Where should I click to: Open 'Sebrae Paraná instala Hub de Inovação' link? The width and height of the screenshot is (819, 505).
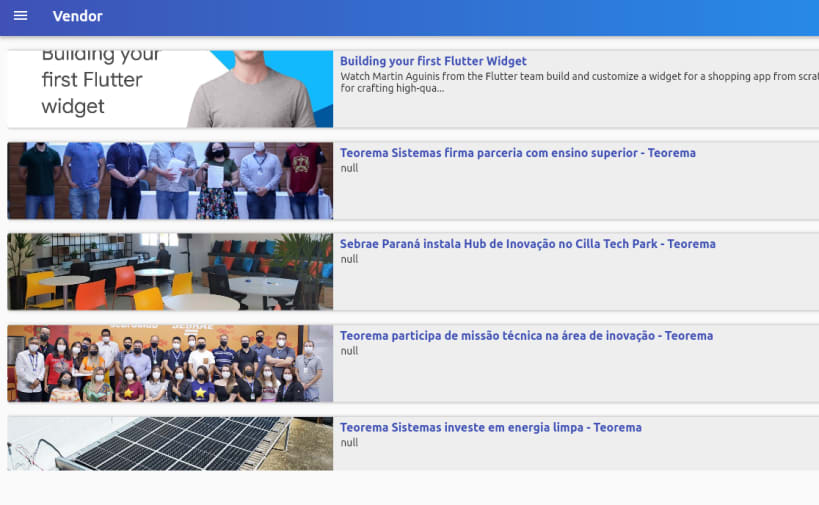coord(528,244)
